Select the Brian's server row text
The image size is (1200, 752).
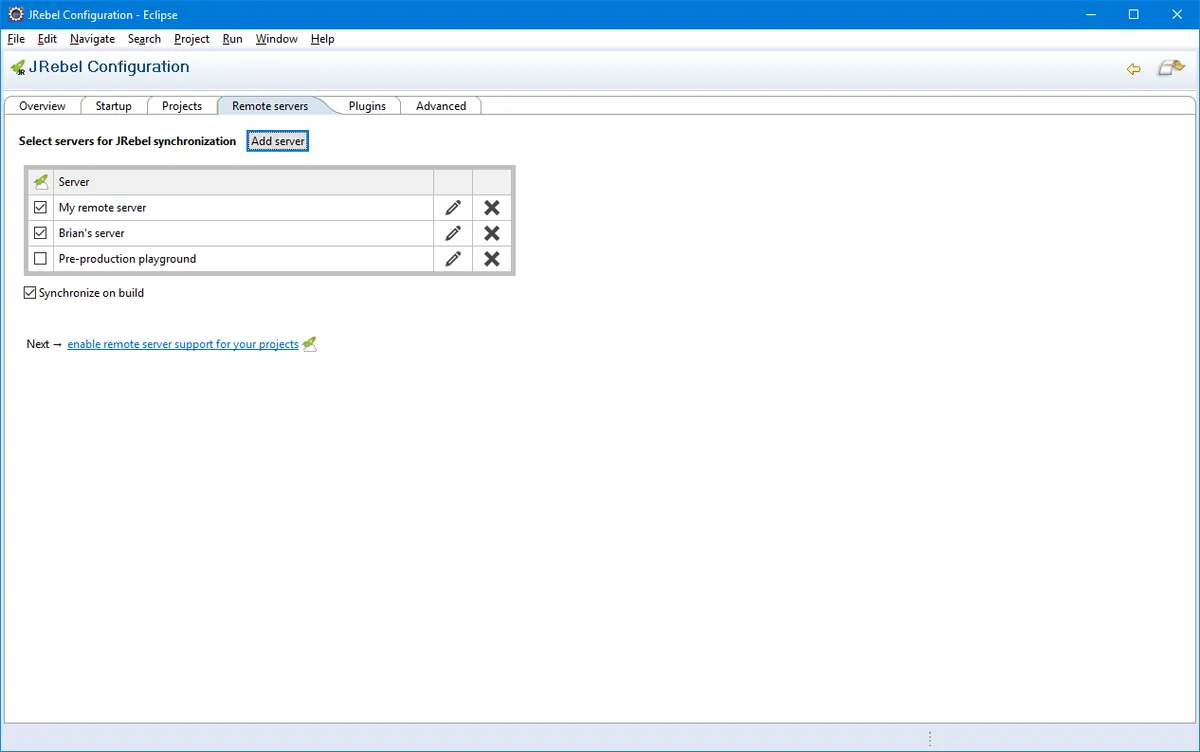(92, 233)
